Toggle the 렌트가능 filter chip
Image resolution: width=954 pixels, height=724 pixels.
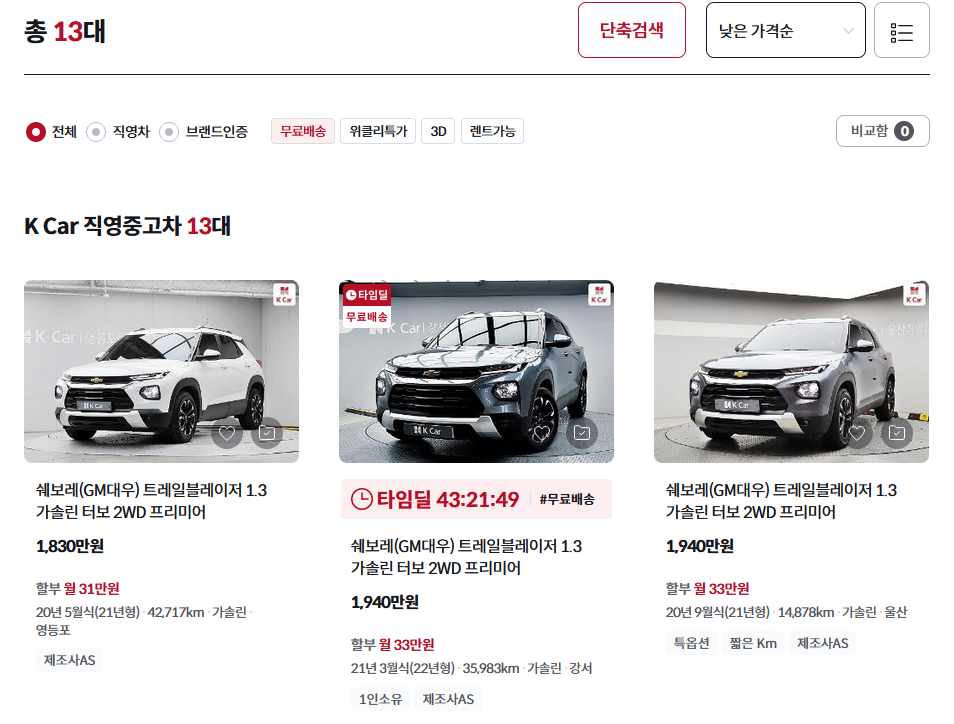pos(492,131)
